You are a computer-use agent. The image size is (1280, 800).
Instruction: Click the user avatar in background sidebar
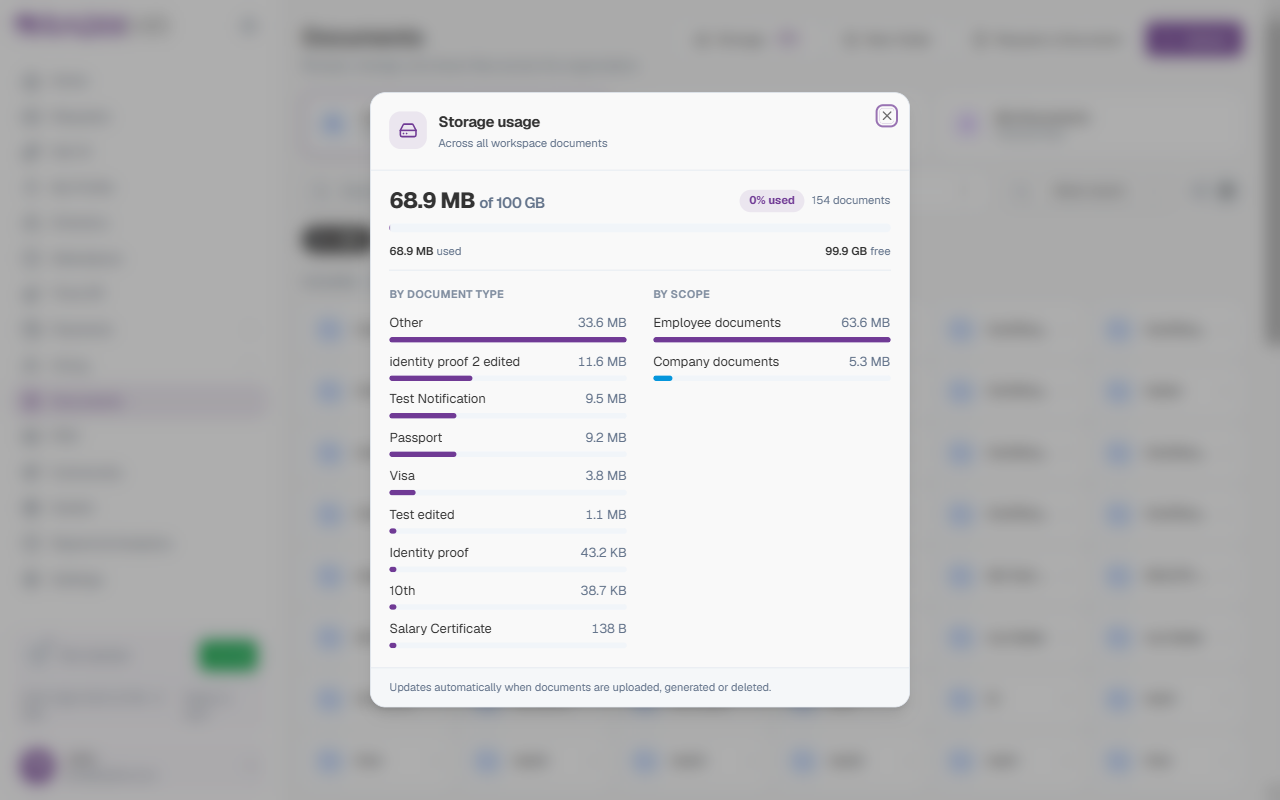point(38,767)
